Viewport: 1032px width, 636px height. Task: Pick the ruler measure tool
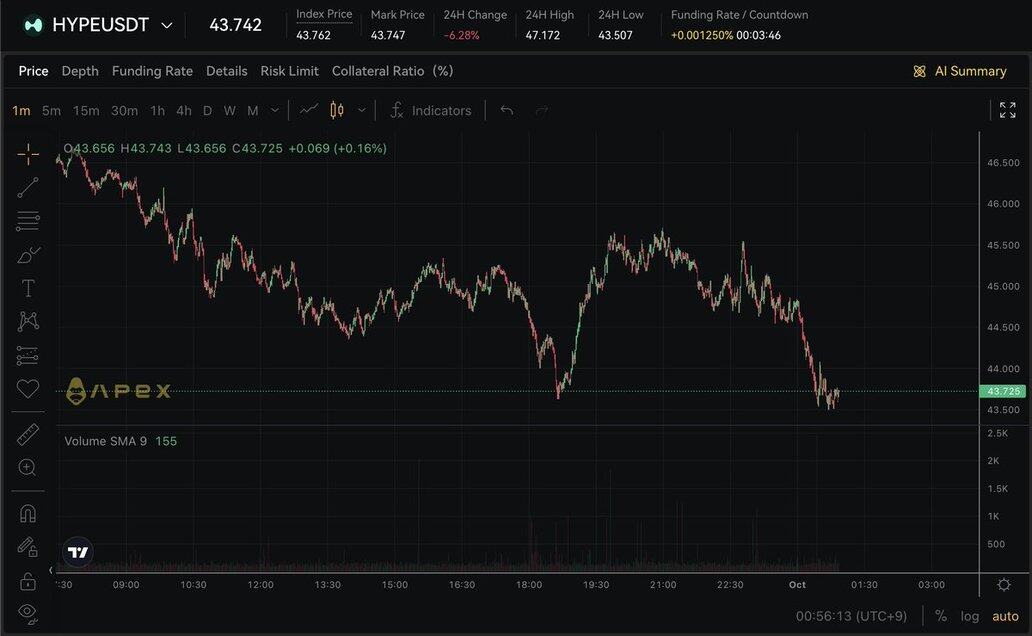(28, 433)
